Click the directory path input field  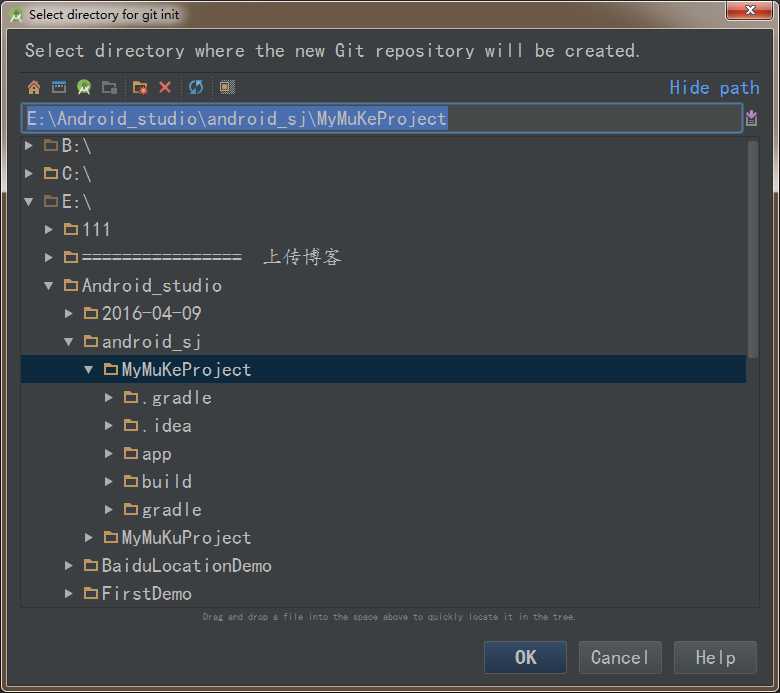[x=382, y=118]
